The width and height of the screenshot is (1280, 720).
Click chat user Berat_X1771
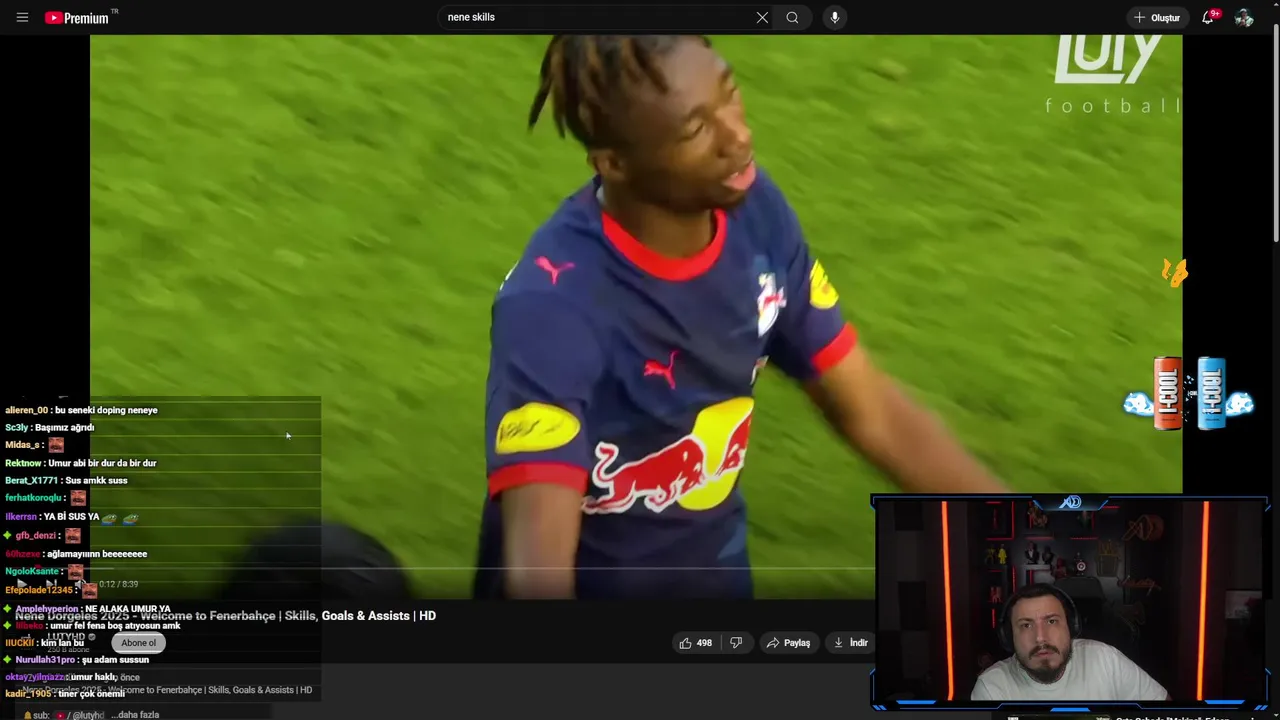(31, 480)
